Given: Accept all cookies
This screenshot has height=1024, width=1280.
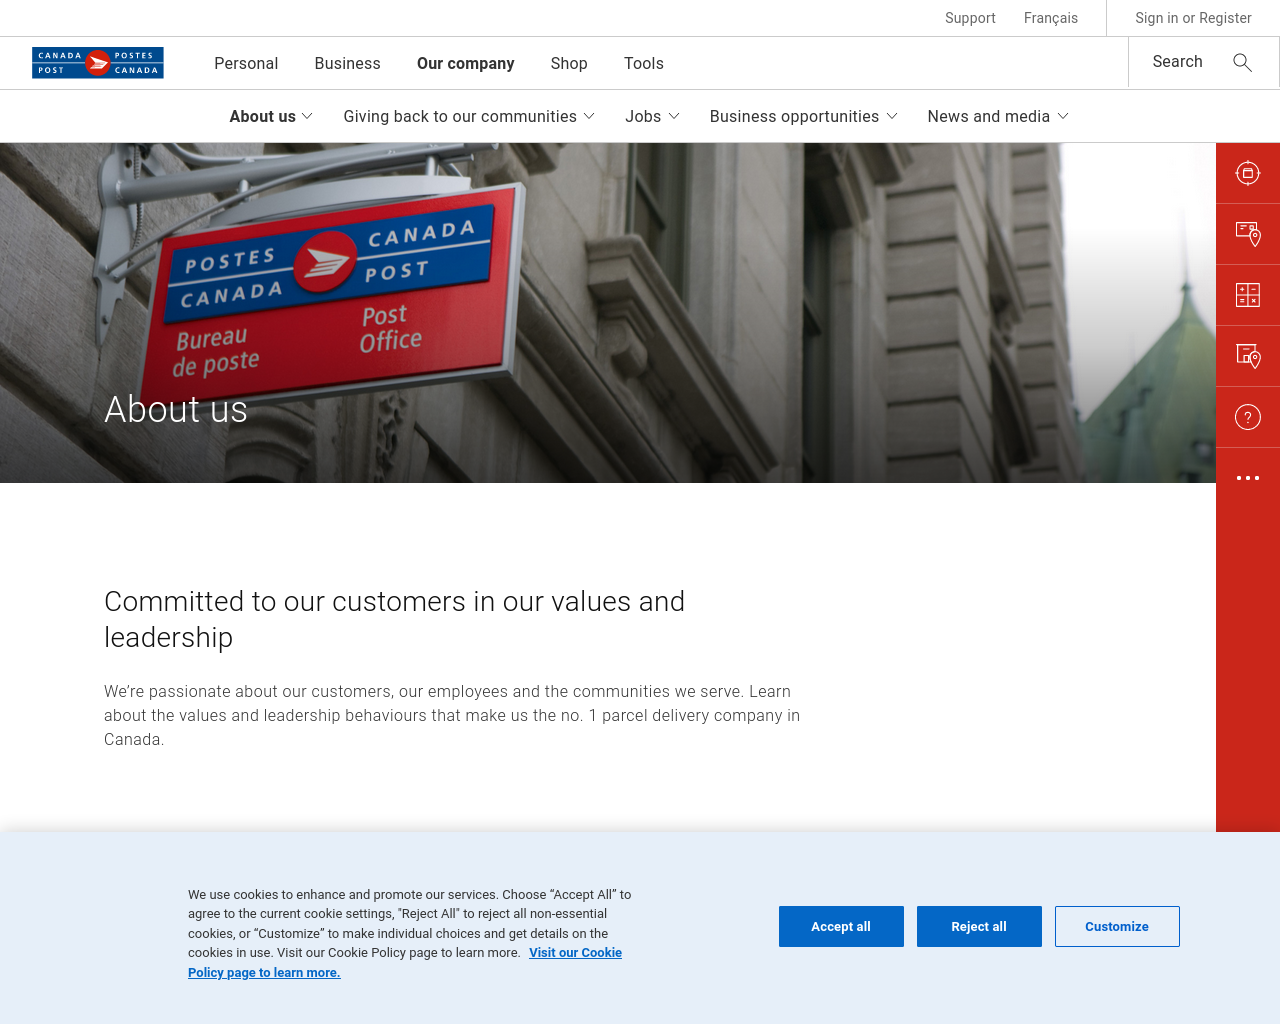Looking at the screenshot, I should coord(841,926).
